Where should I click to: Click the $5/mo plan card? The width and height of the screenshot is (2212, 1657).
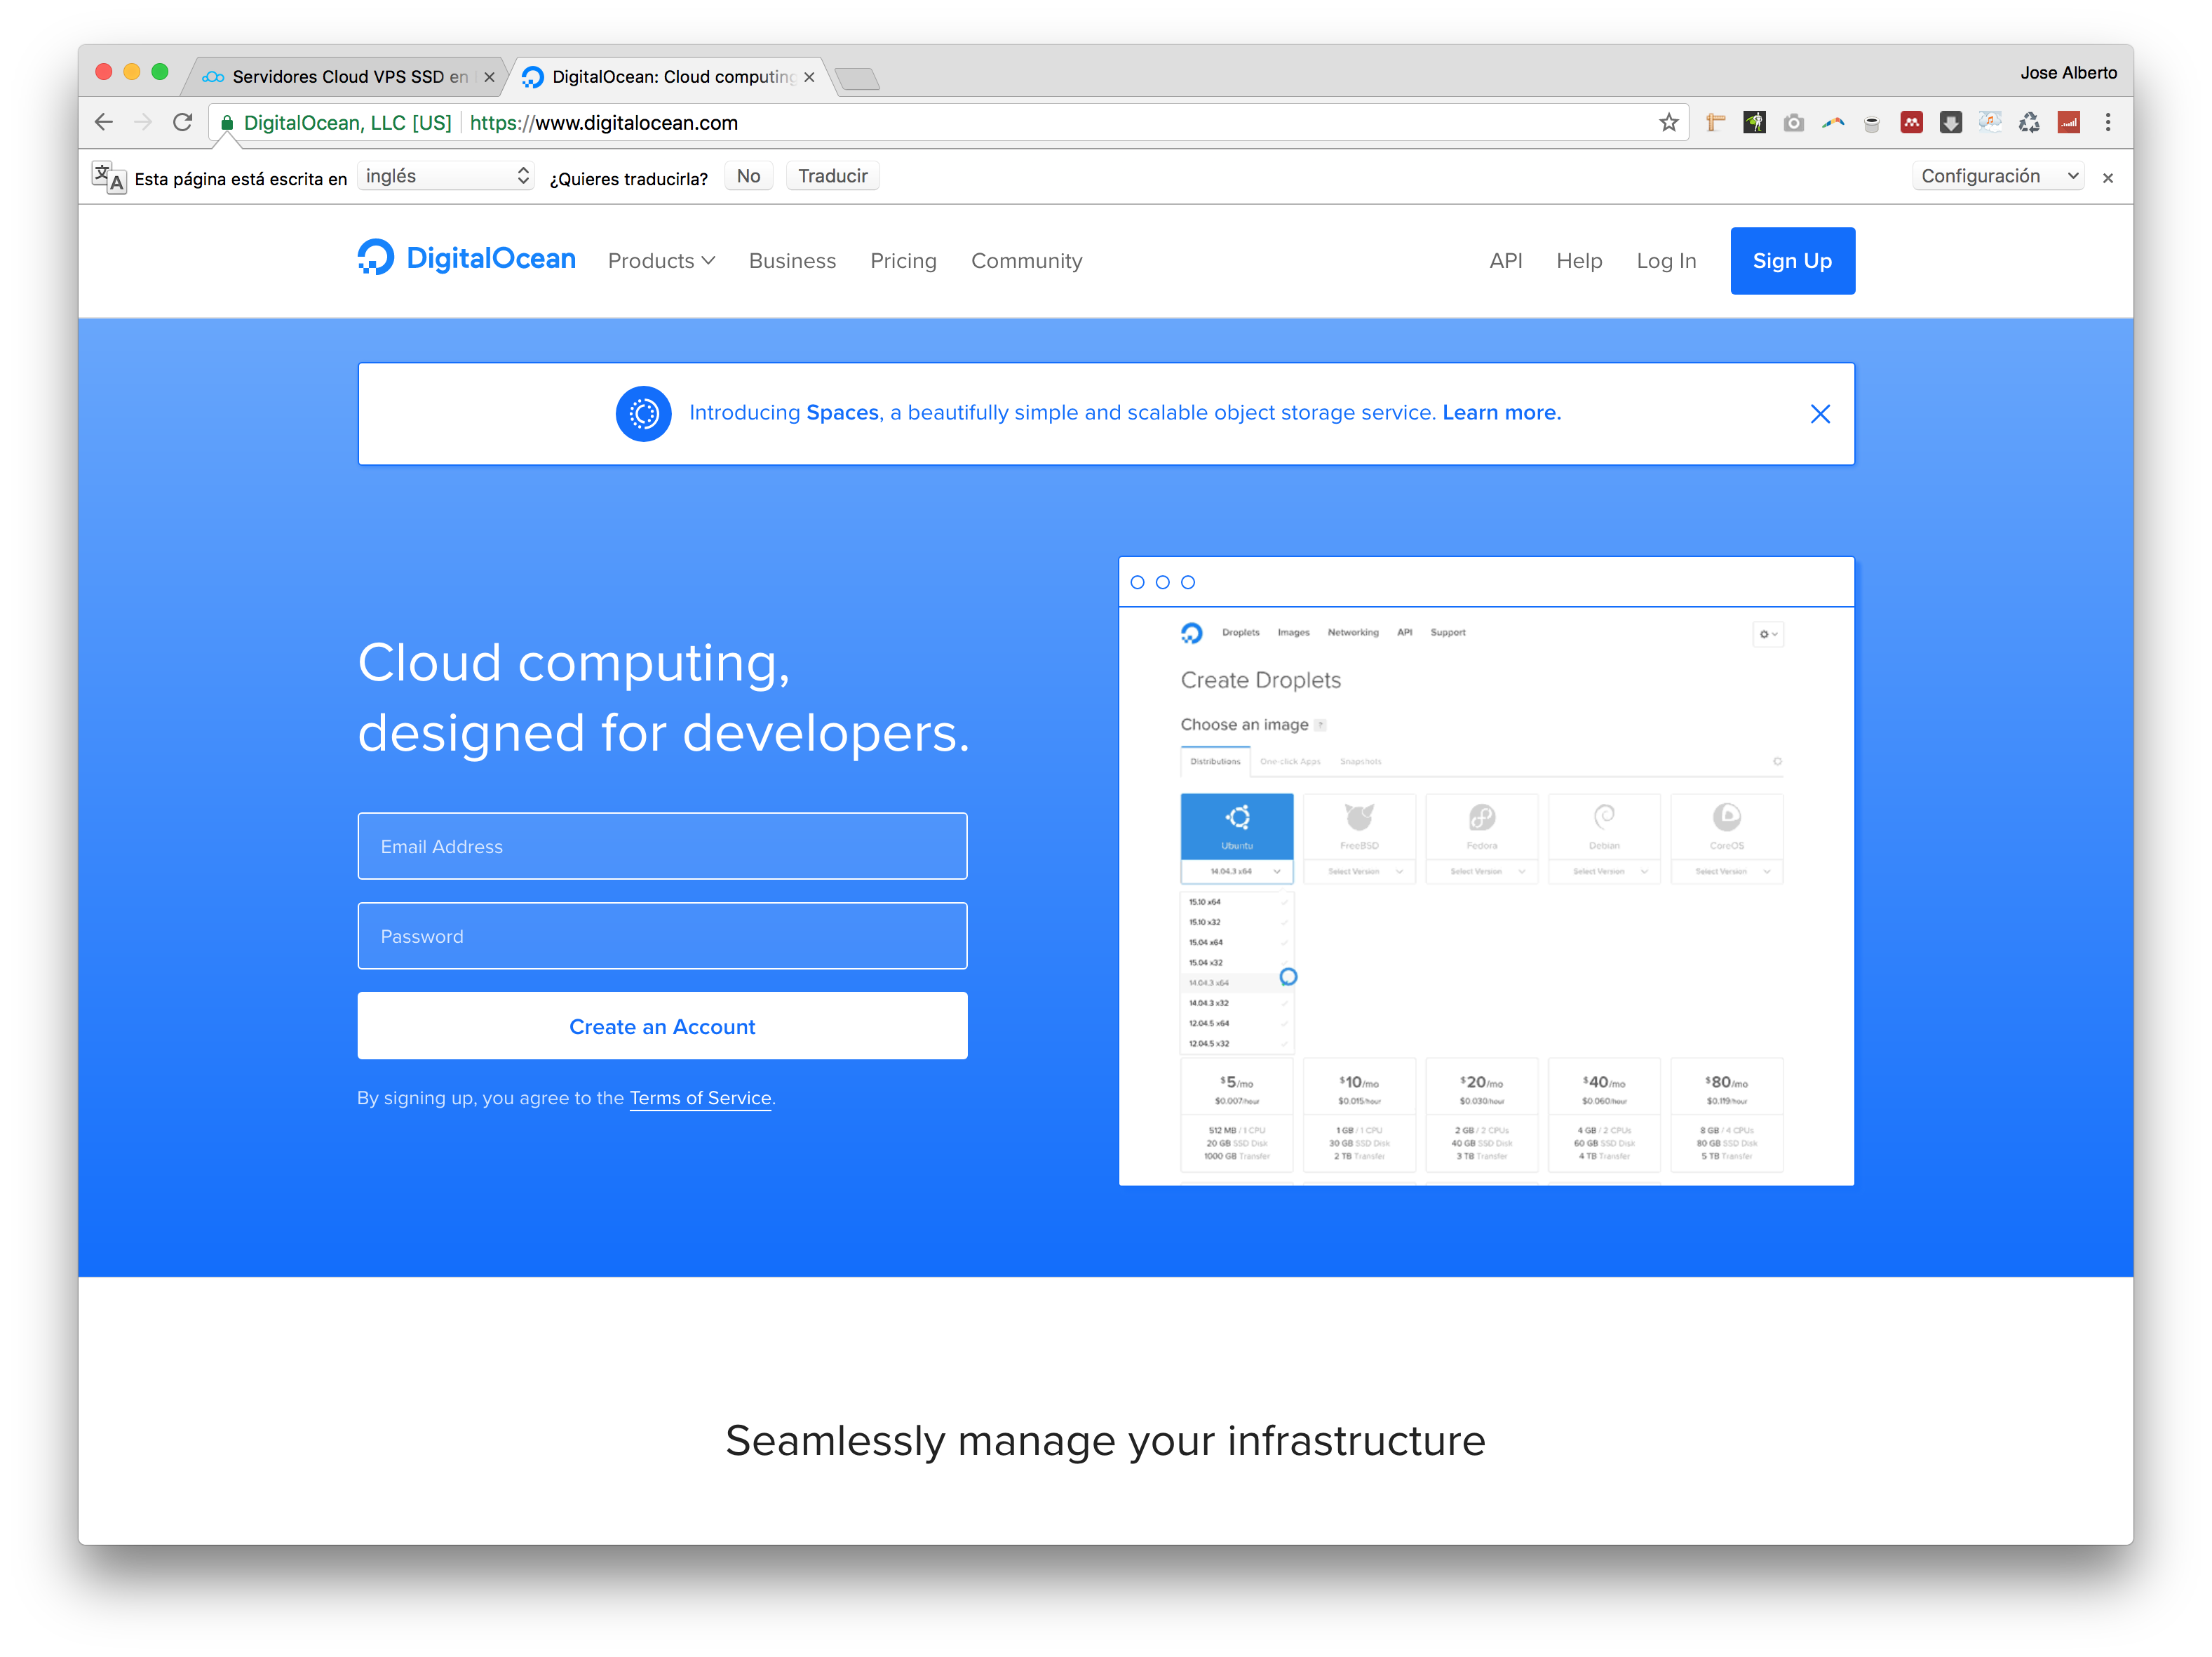pos(1237,1115)
